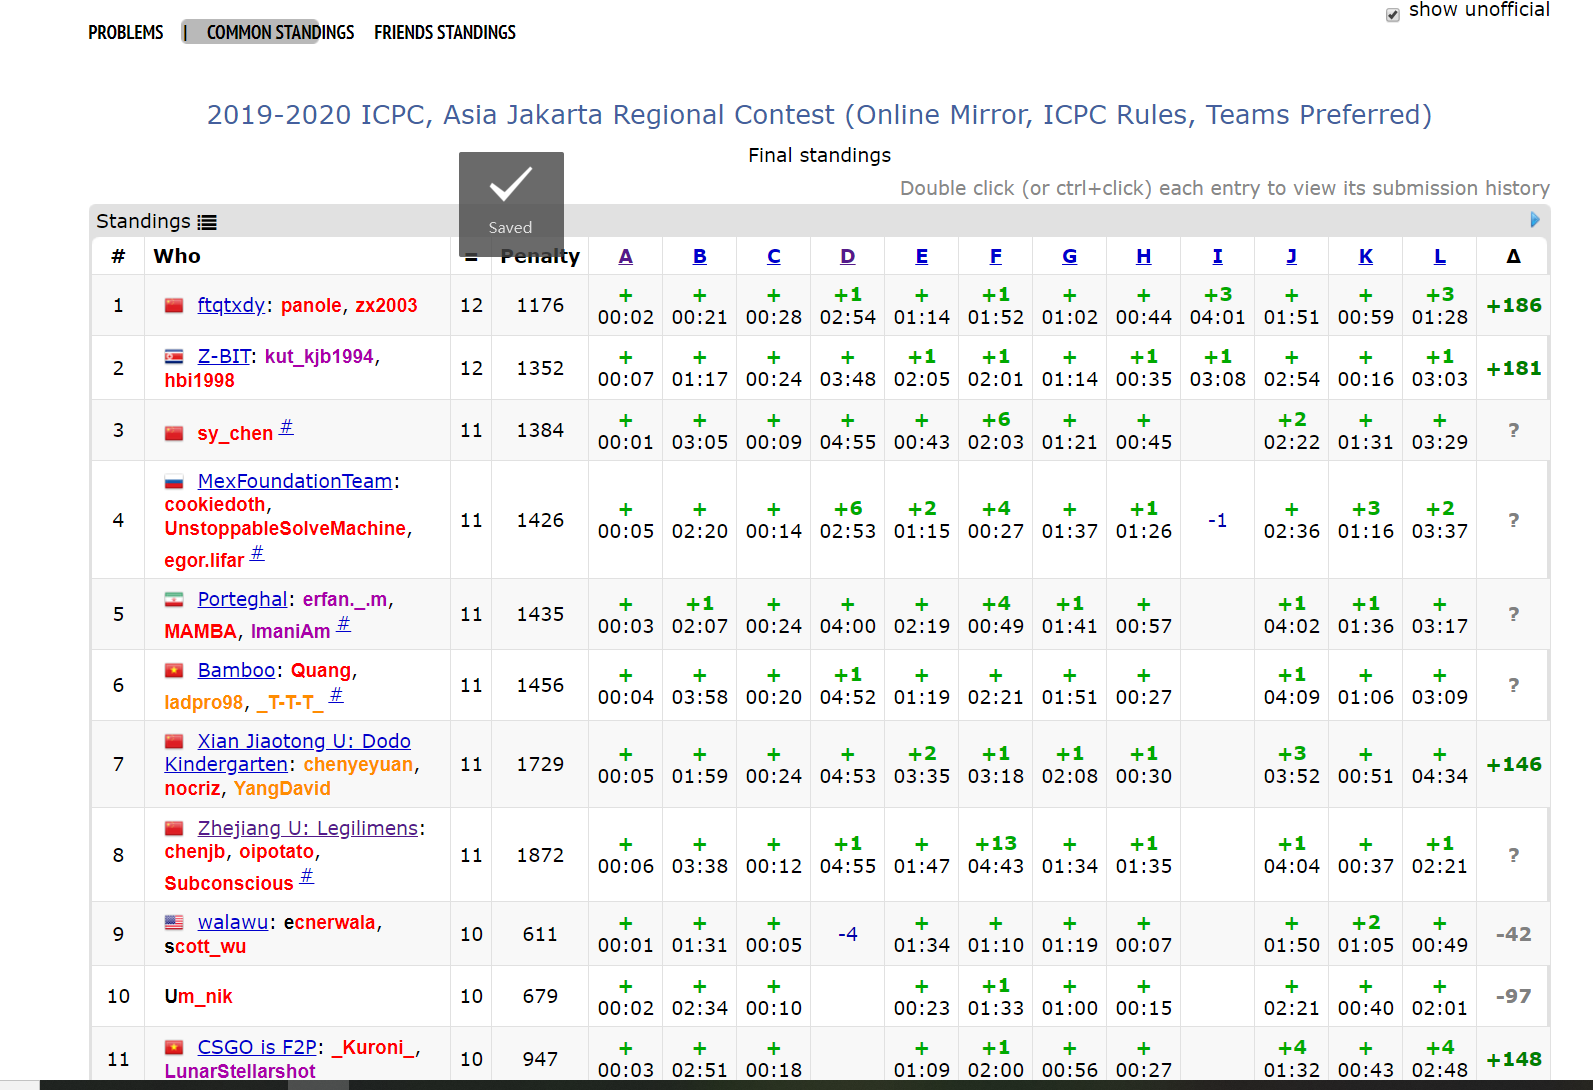The image size is (1593, 1090).
Task: Select the Common Standings tab
Action: pos(280,33)
